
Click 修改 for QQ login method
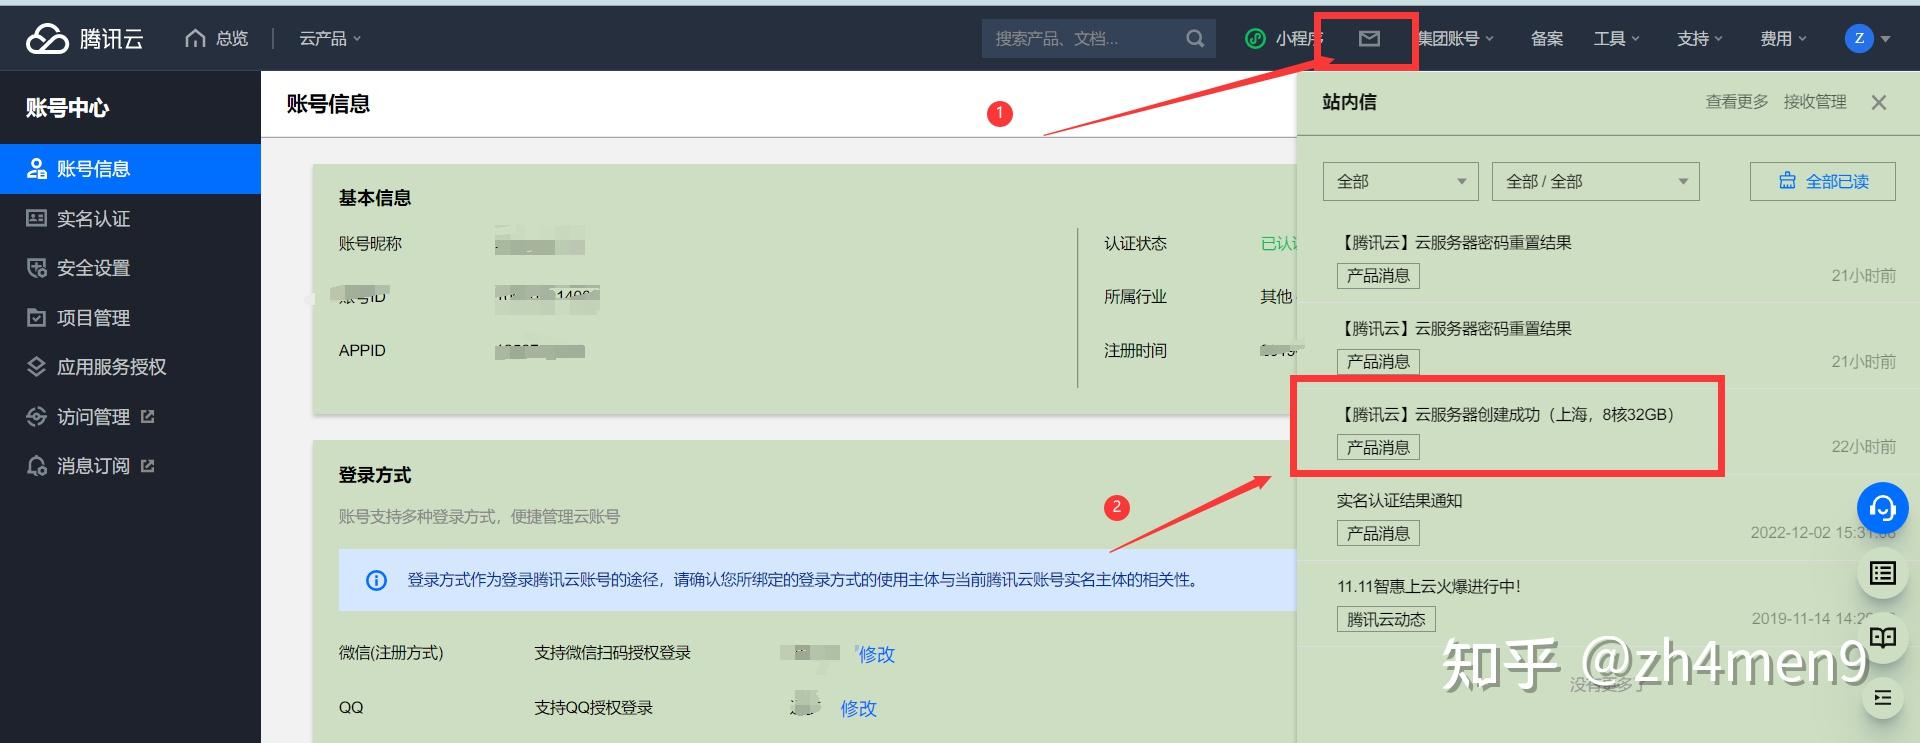(x=858, y=708)
